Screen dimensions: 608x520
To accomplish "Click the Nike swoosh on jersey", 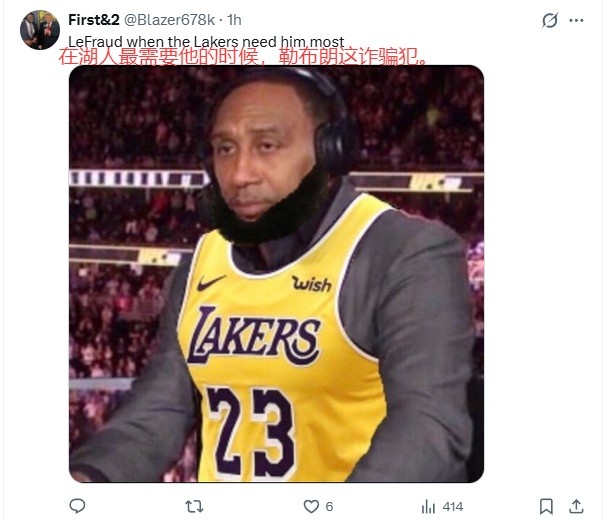I will pyautogui.click(x=211, y=283).
